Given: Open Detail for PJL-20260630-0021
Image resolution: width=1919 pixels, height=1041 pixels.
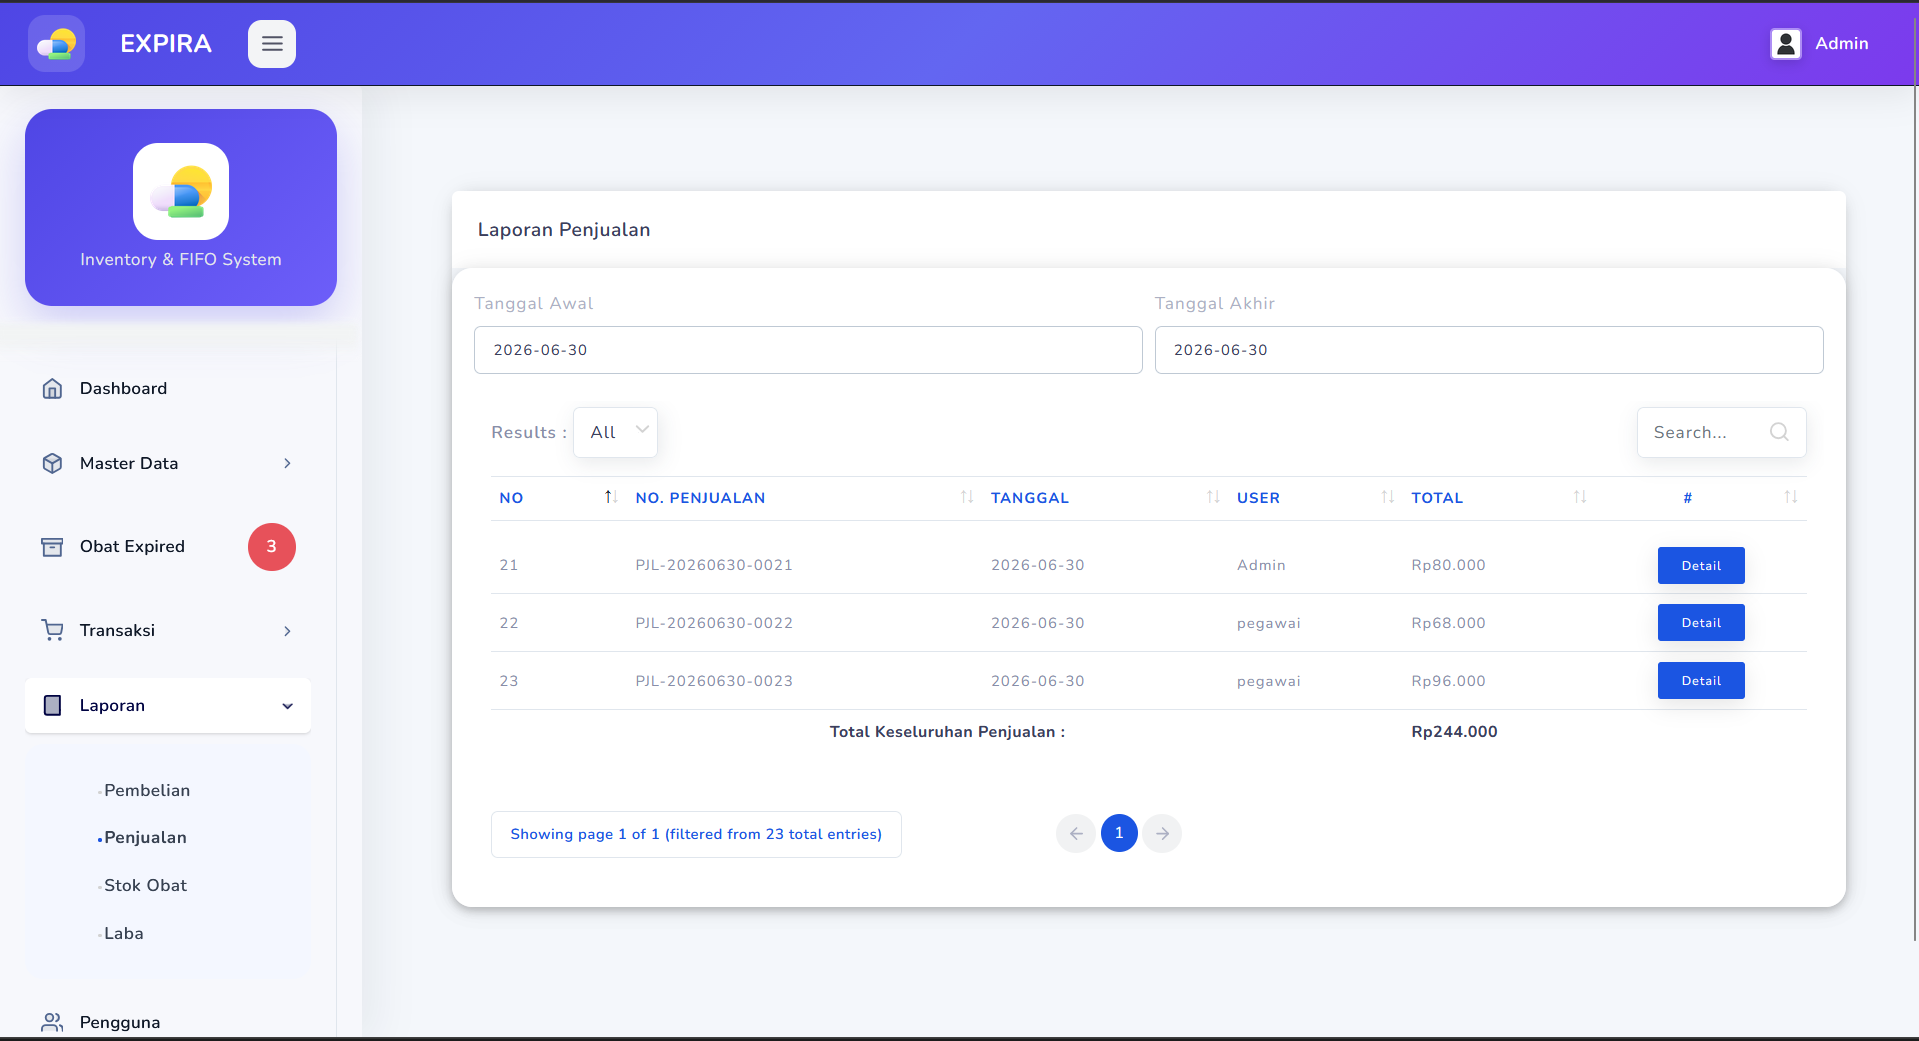Looking at the screenshot, I should [x=1701, y=565].
